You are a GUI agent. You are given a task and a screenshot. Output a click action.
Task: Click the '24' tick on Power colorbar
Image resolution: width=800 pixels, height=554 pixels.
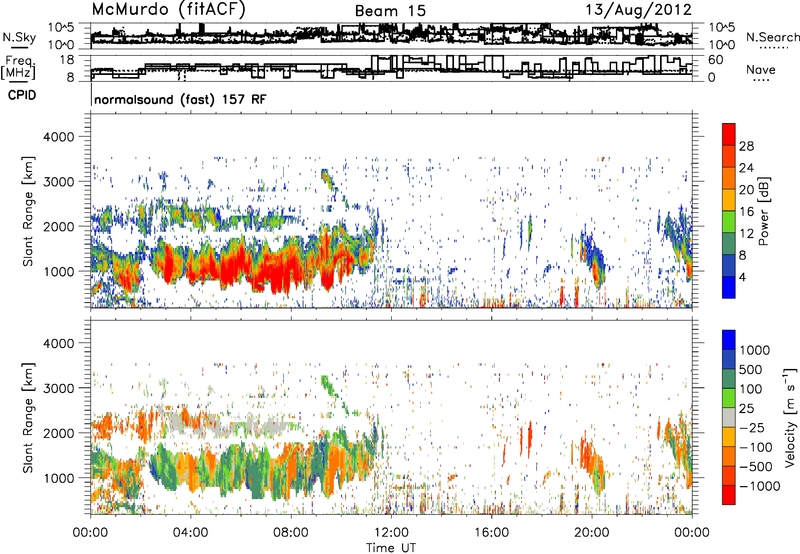746,168
